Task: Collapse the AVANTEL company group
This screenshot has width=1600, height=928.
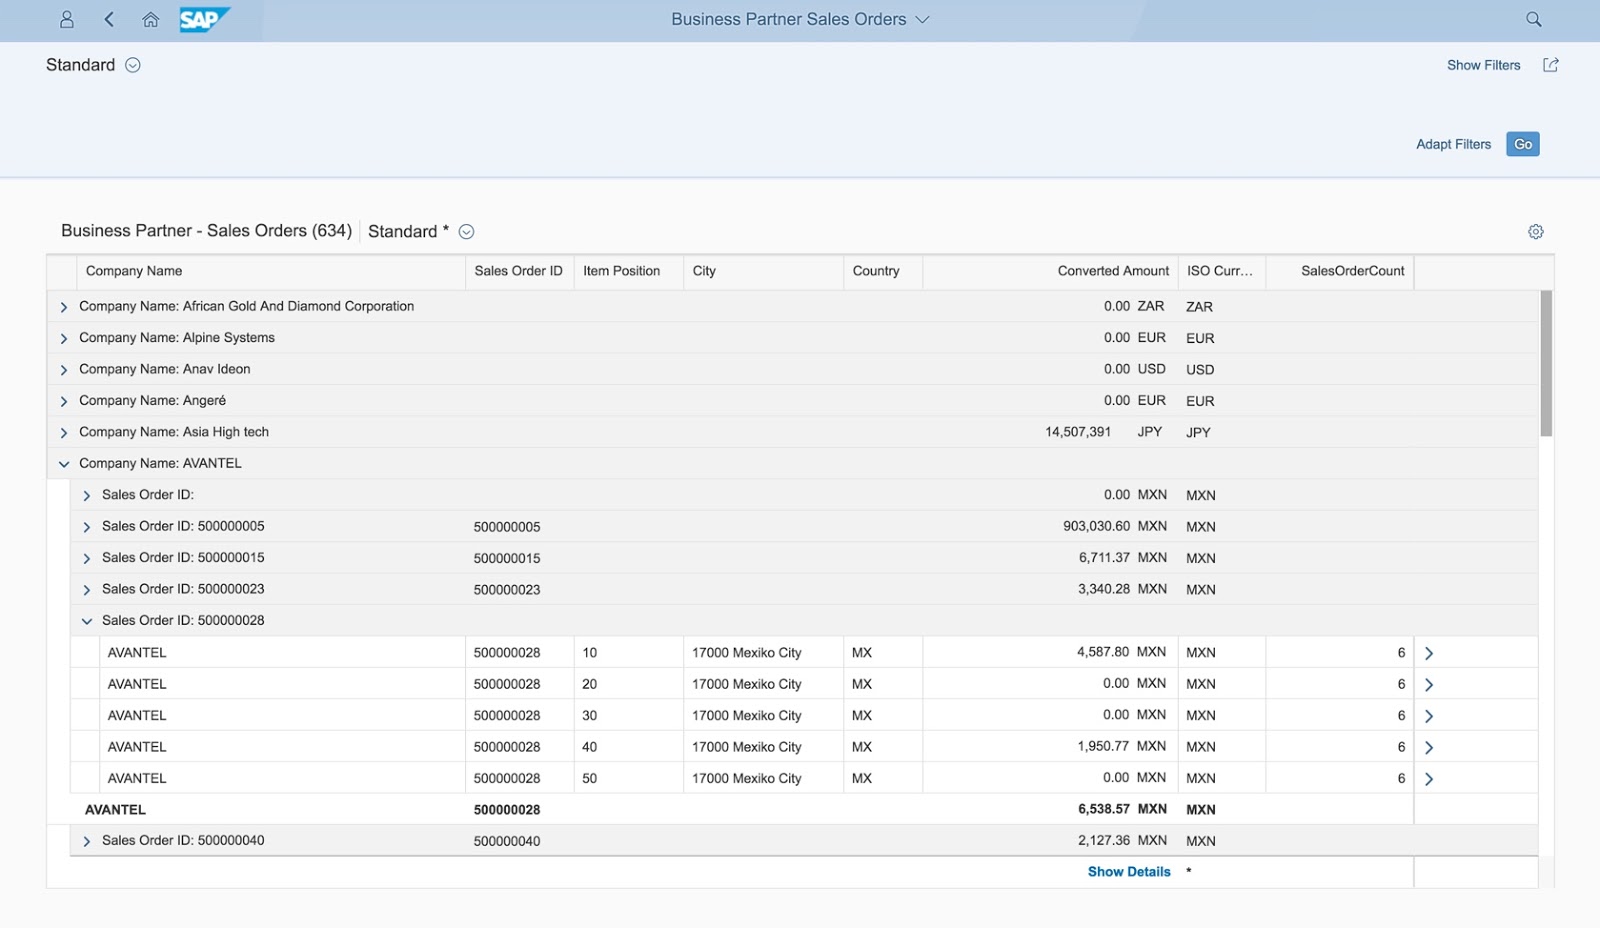Action: point(64,463)
